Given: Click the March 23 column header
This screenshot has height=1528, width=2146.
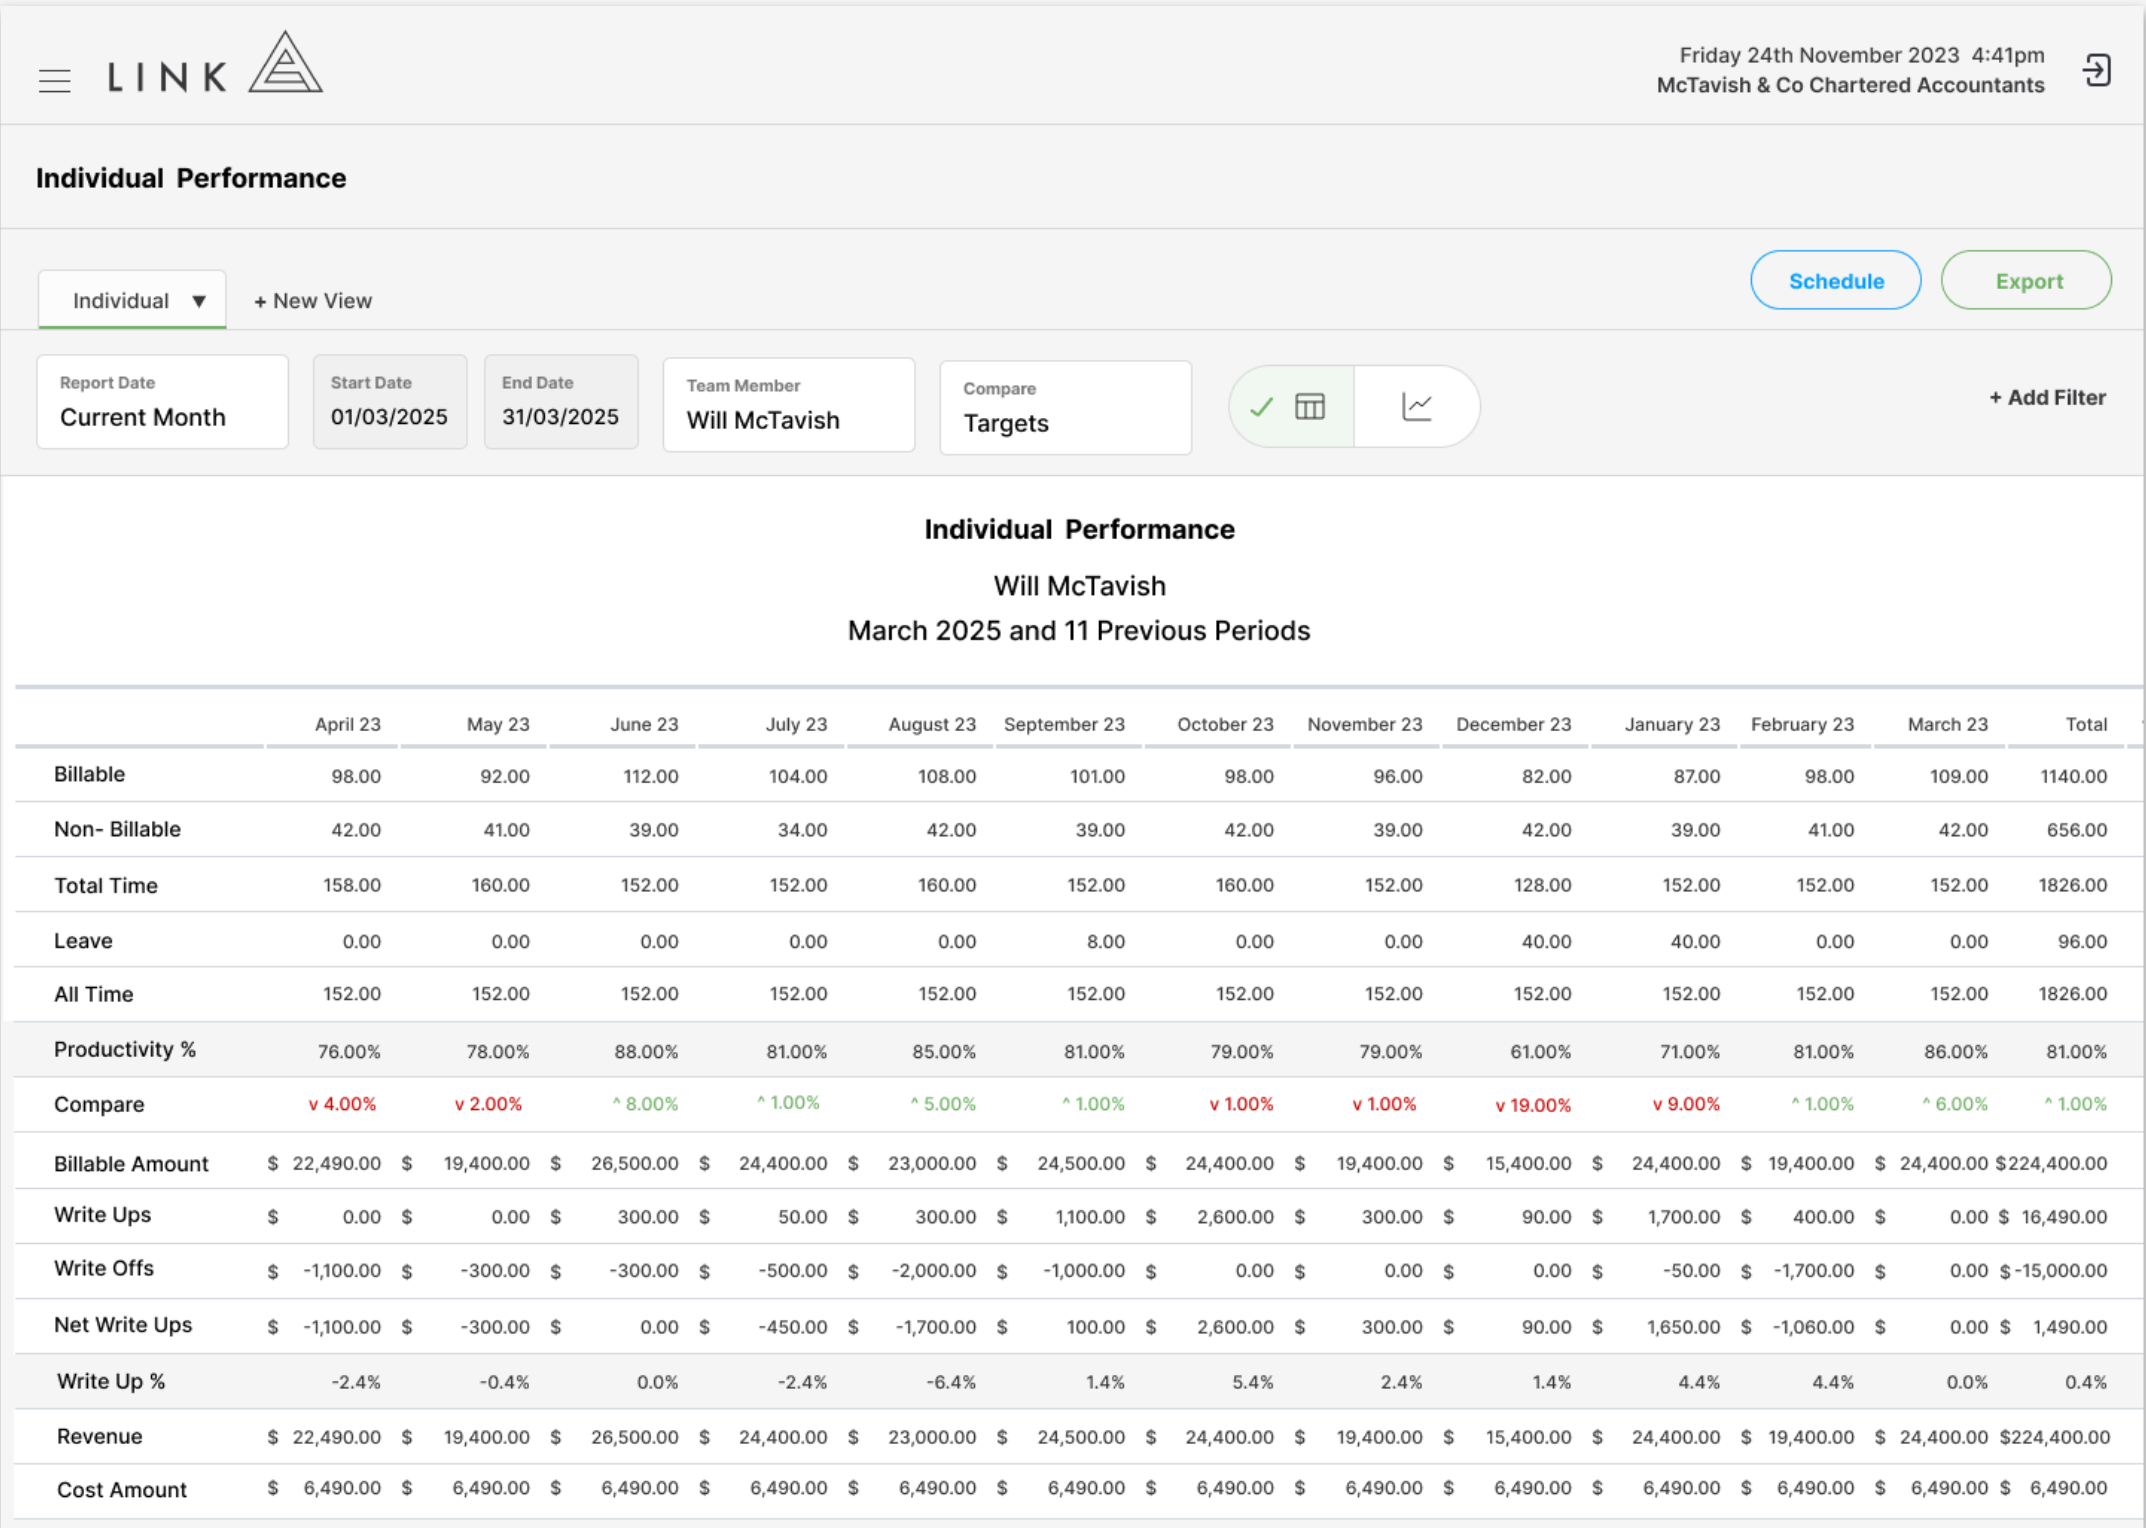Looking at the screenshot, I should click(x=1947, y=724).
